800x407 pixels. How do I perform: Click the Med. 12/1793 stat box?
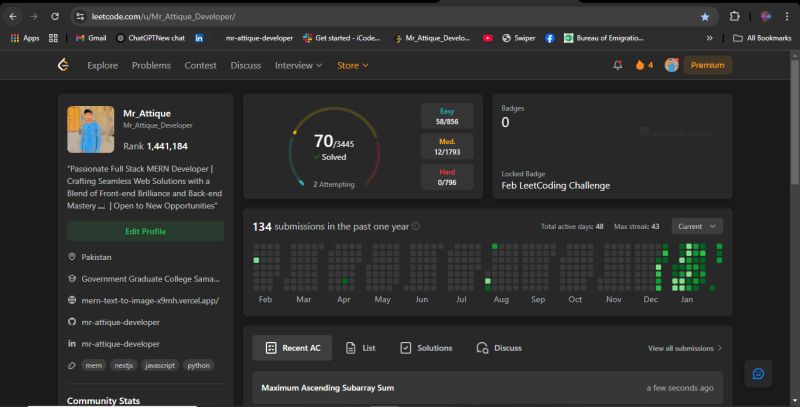(447, 146)
